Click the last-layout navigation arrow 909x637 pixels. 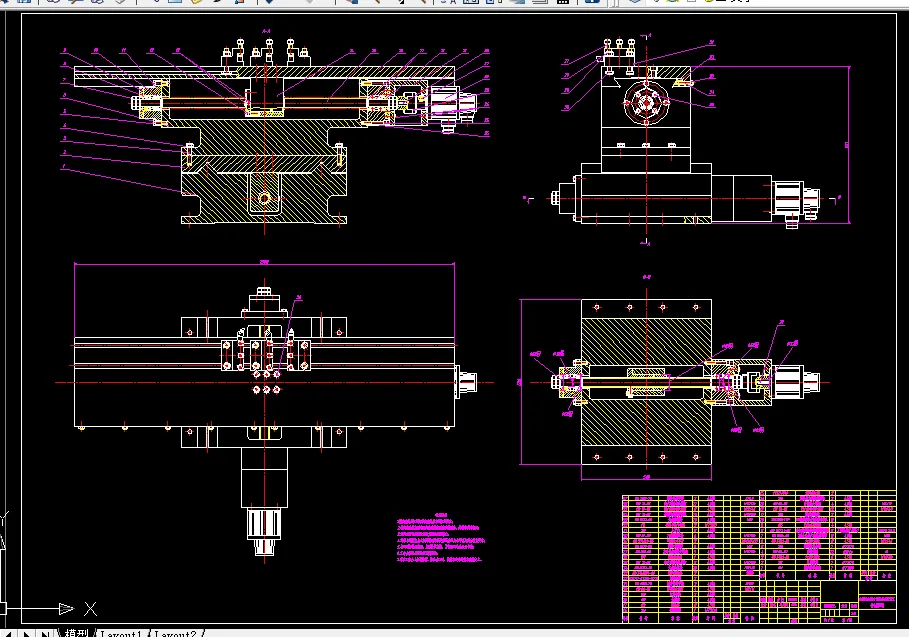pyautogui.click(x=45, y=632)
